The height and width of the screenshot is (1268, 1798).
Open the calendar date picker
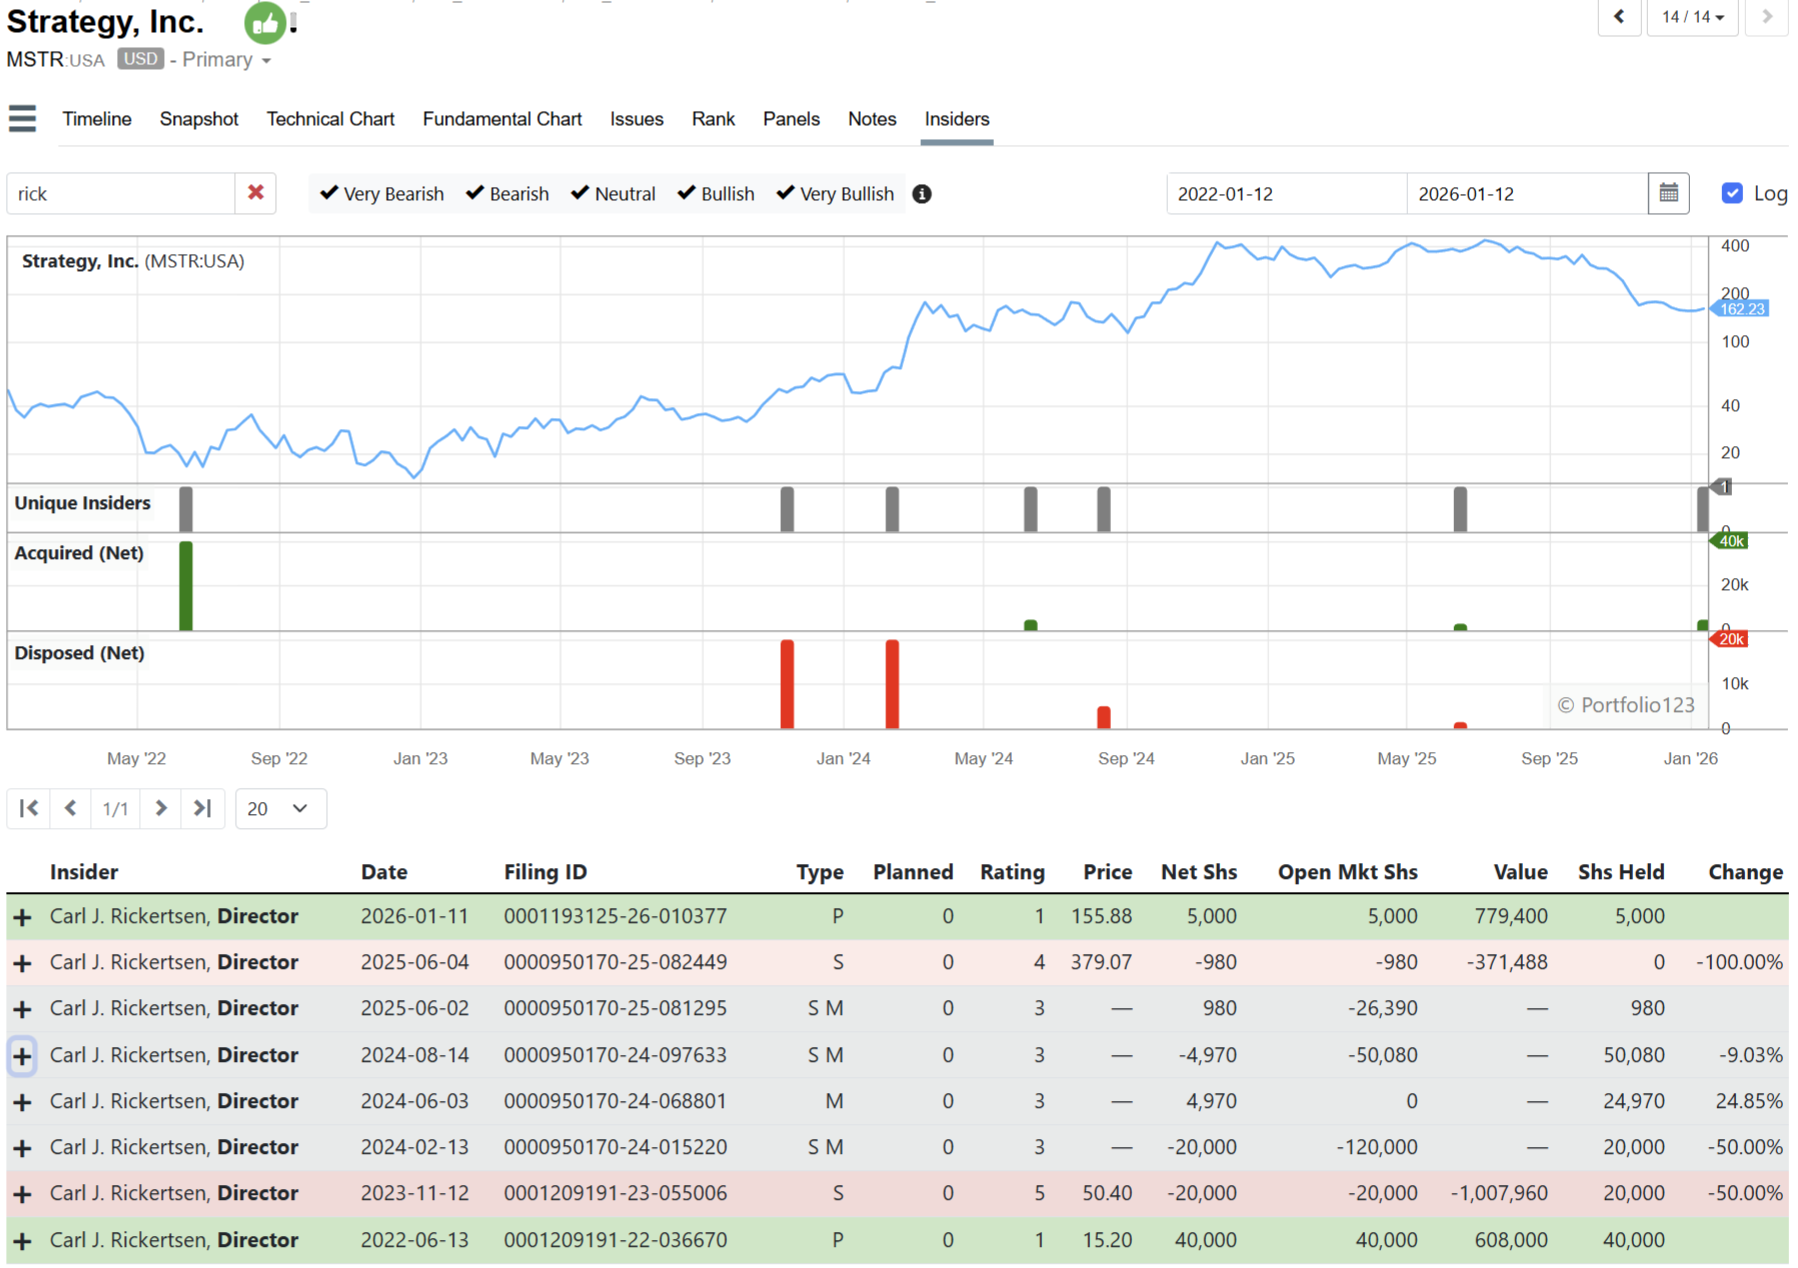pyautogui.click(x=1668, y=193)
